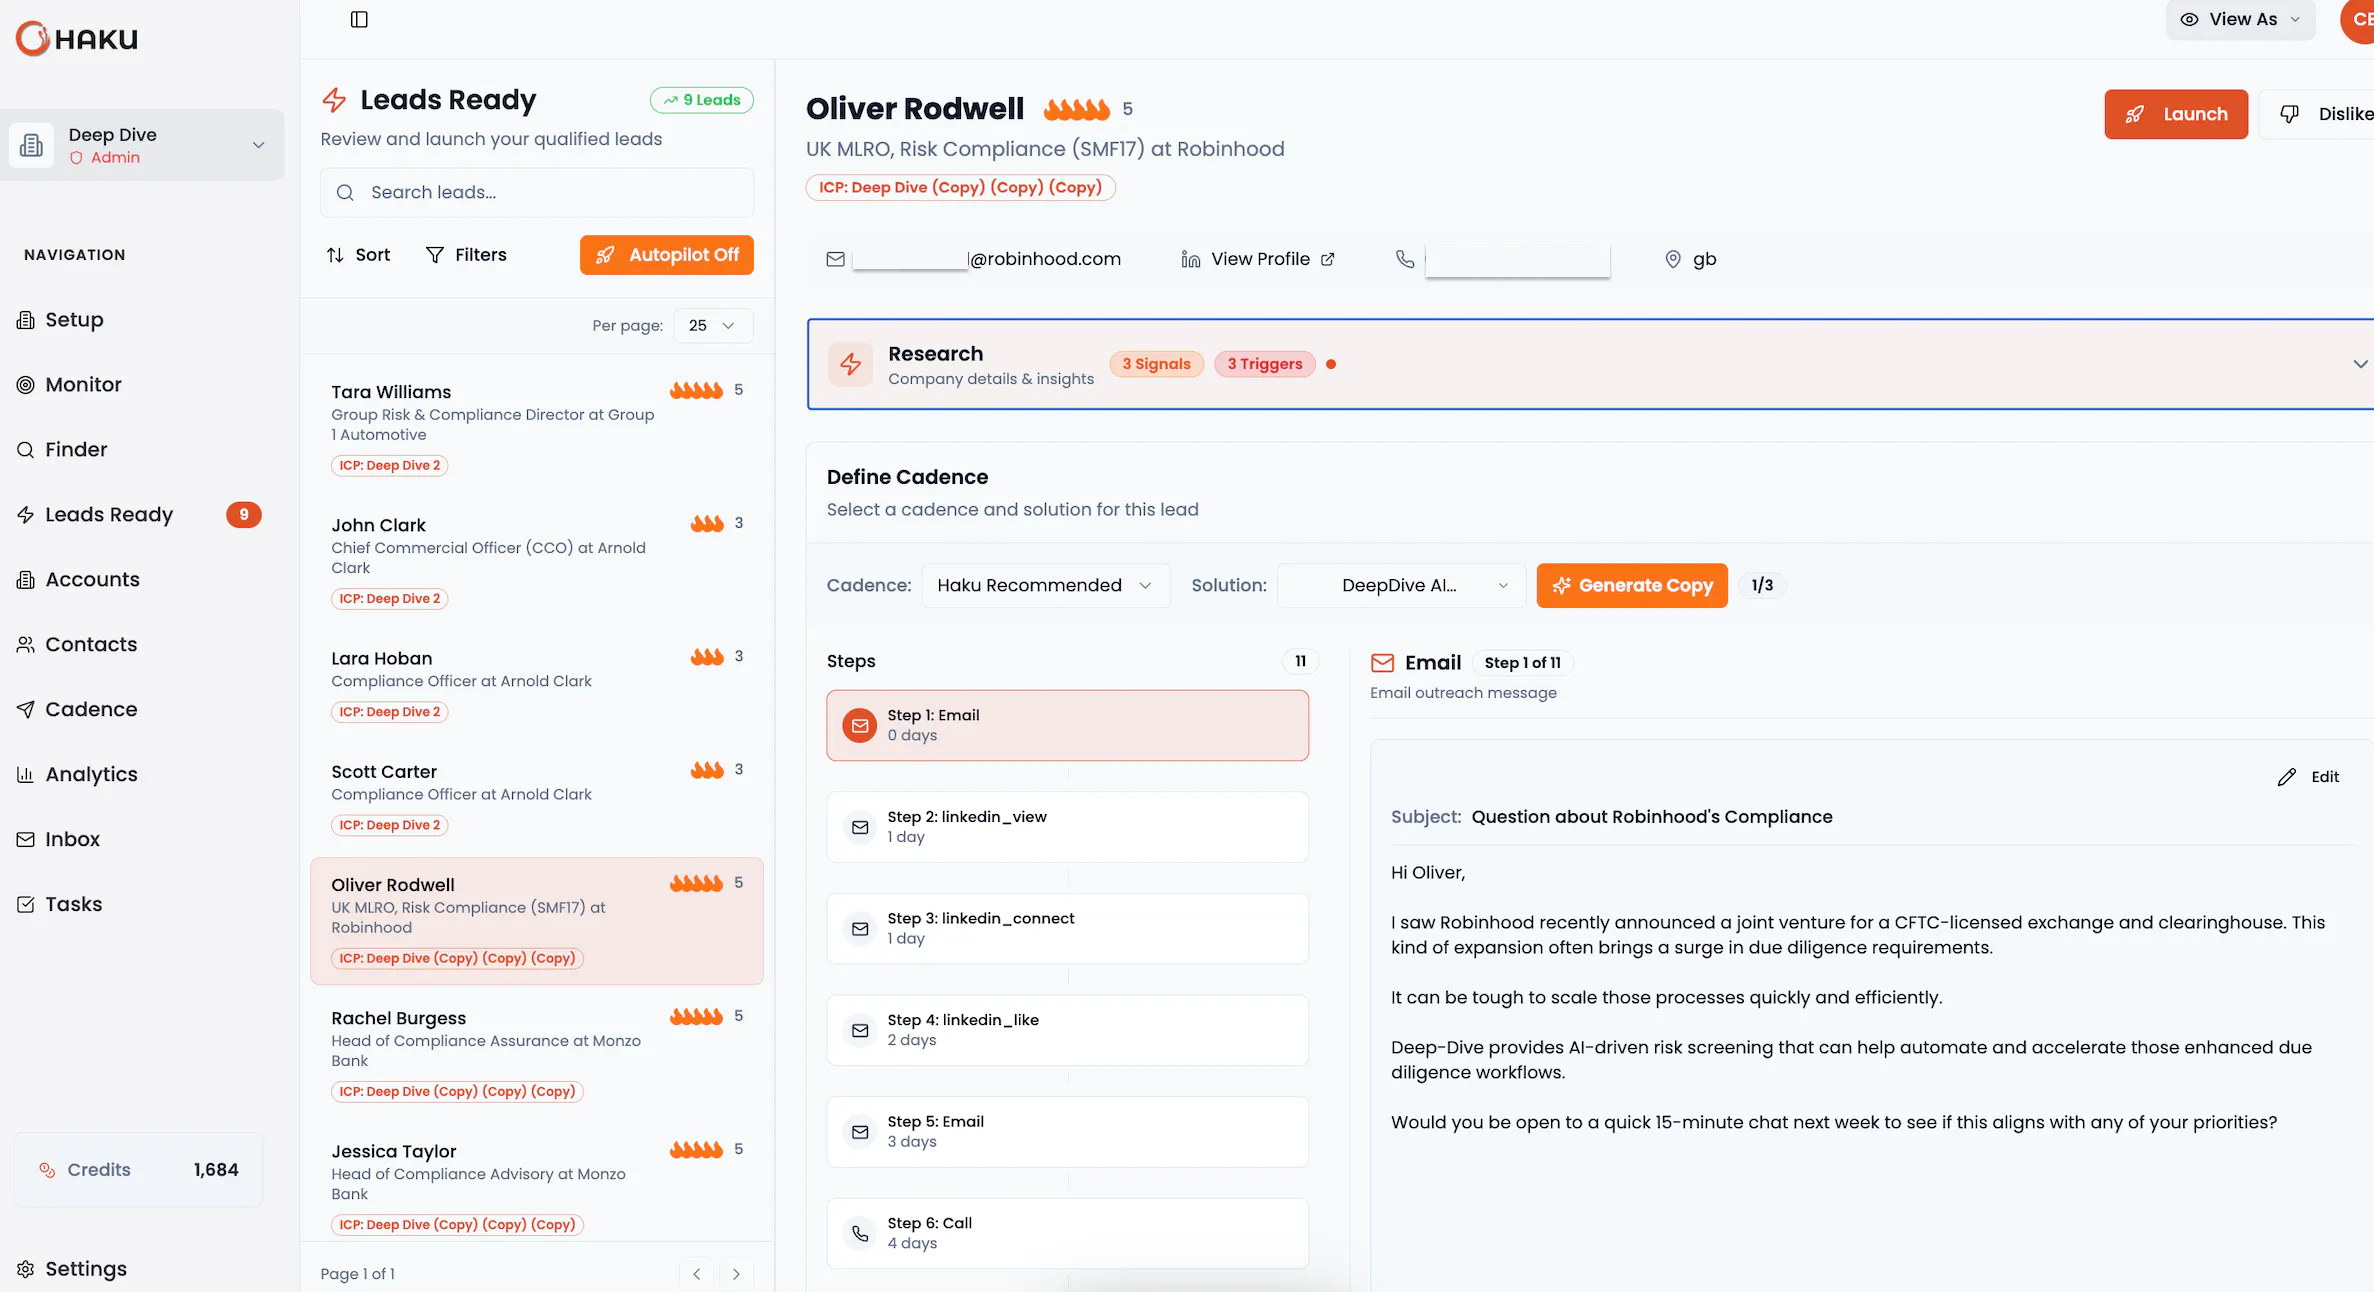The image size is (2374, 1292).
Task: Open the View Profile link
Action: 1272,259
